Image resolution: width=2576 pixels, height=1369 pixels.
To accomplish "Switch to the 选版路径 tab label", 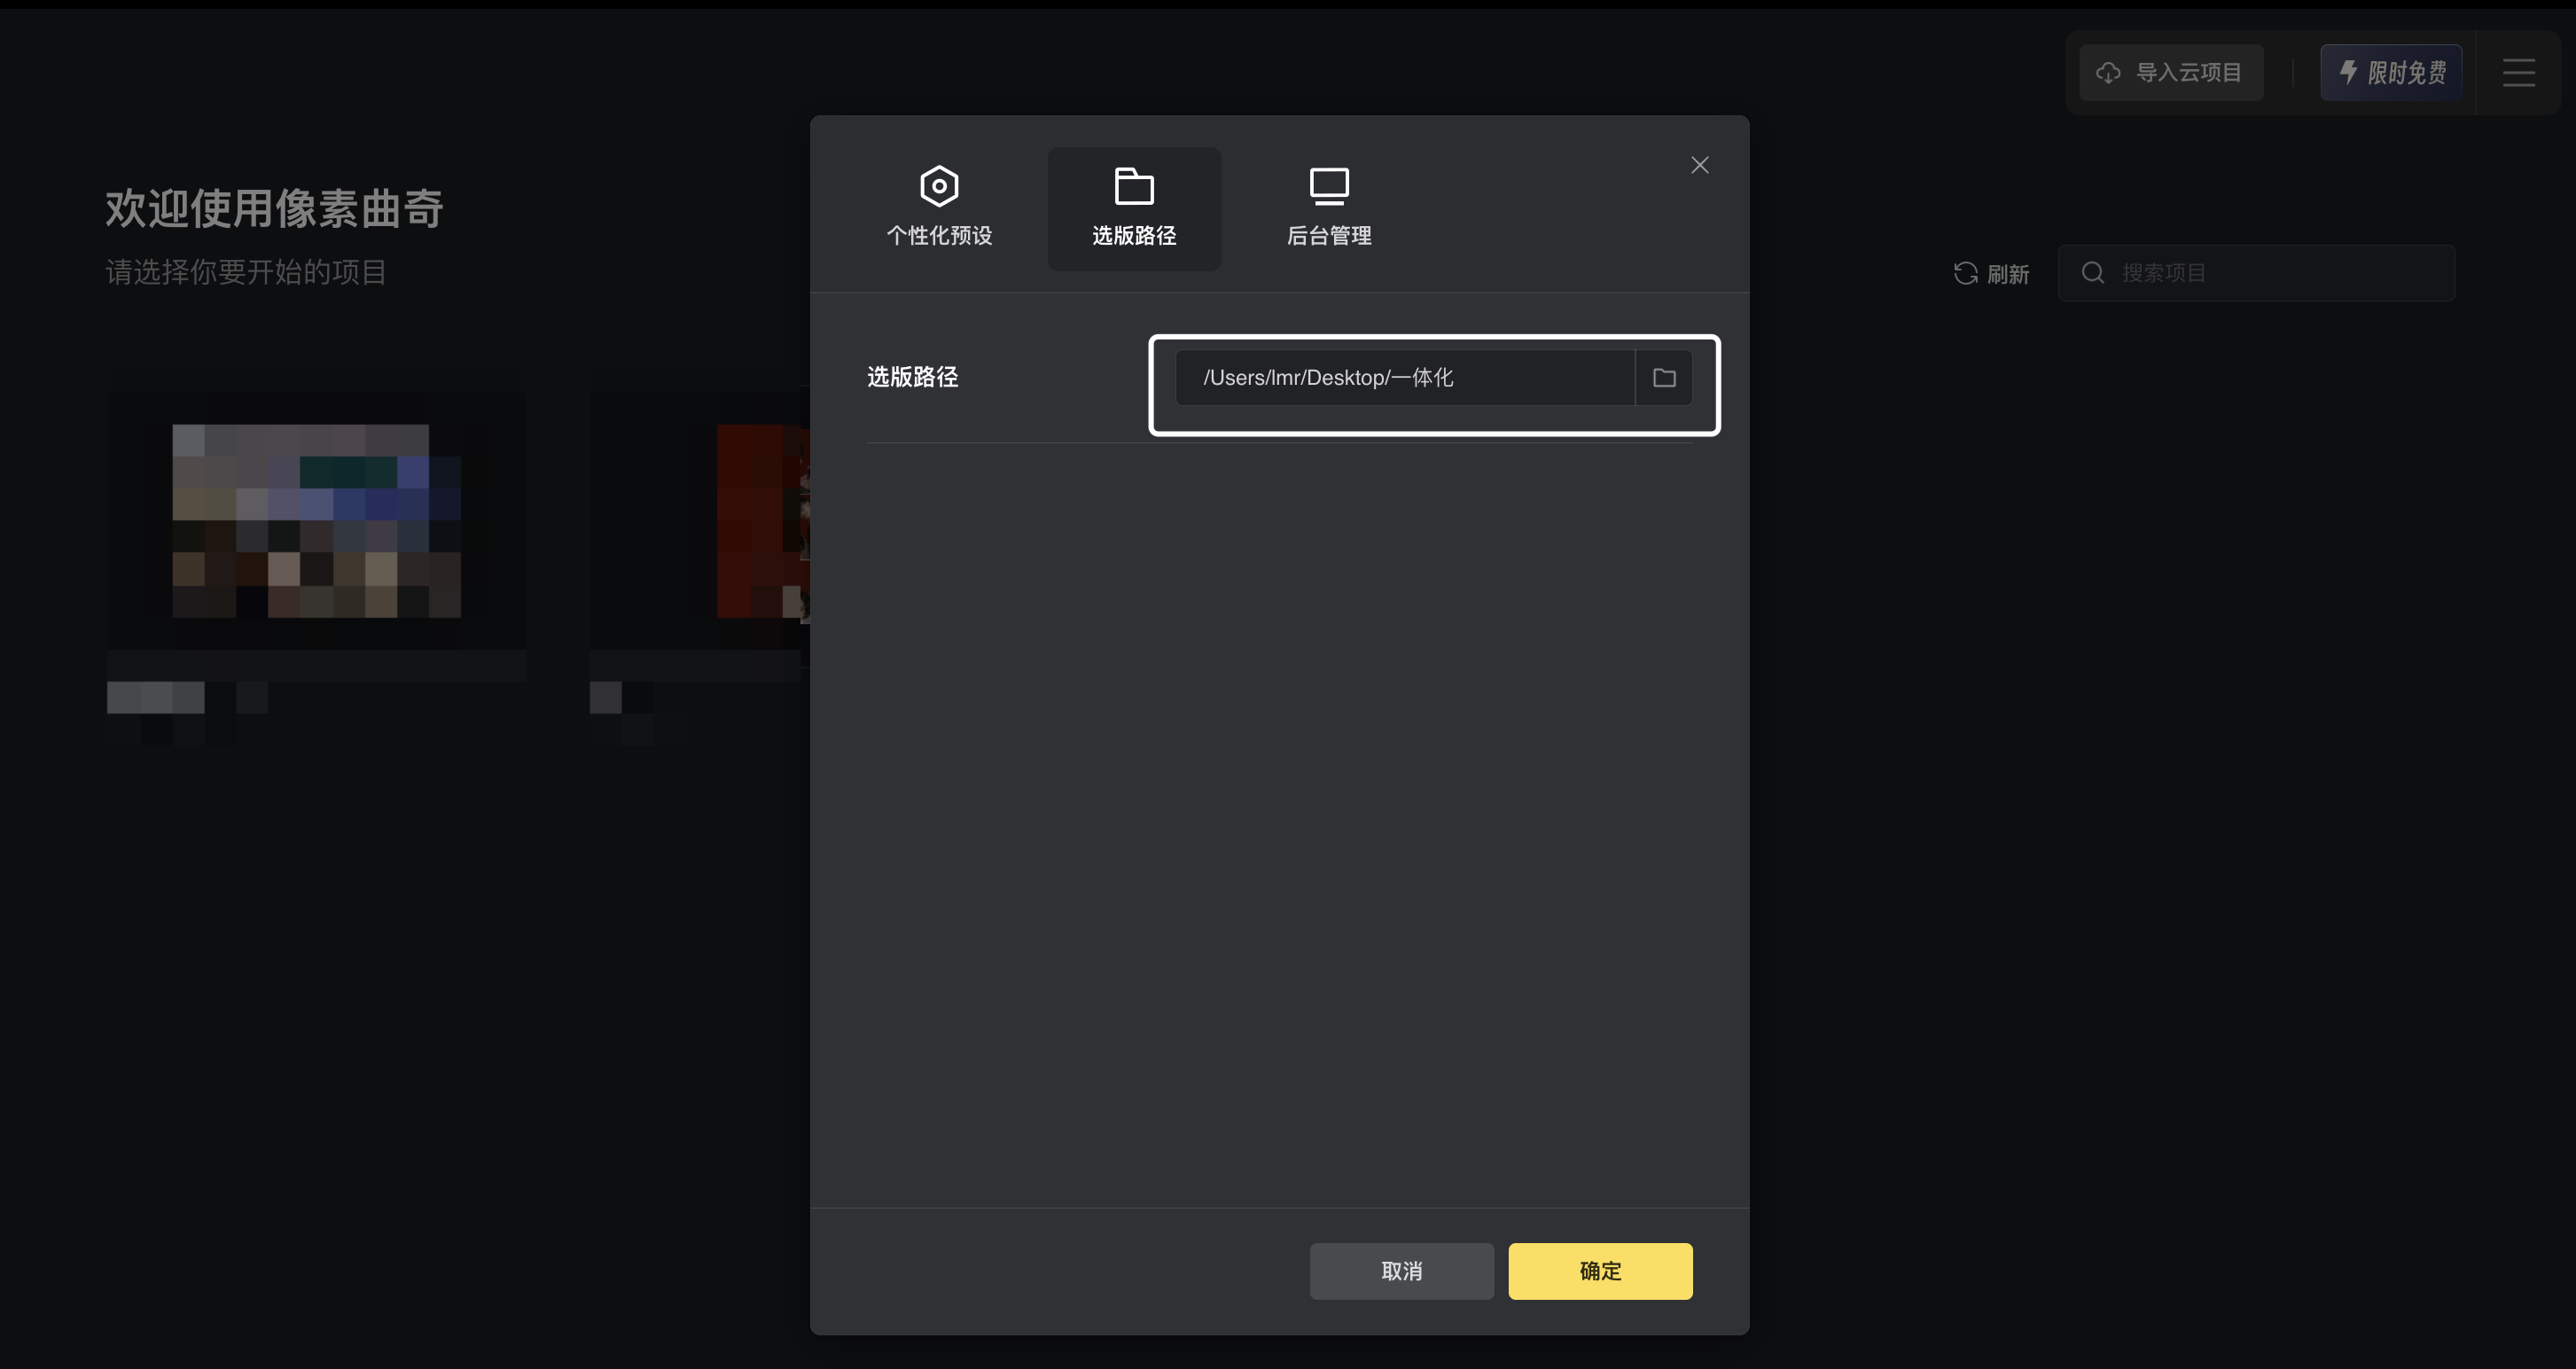I will click(x=1134, y=236).
